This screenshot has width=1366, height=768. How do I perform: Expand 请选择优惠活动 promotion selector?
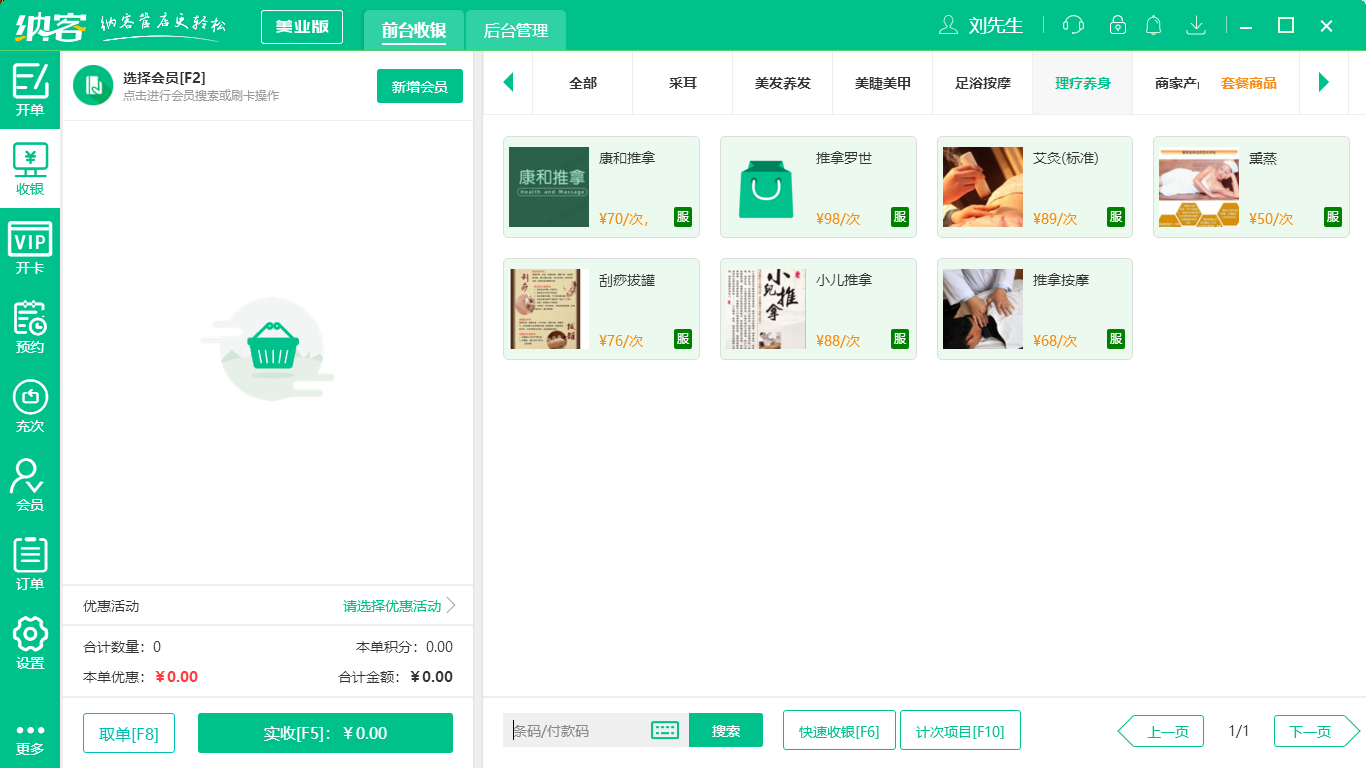[399, 606]
